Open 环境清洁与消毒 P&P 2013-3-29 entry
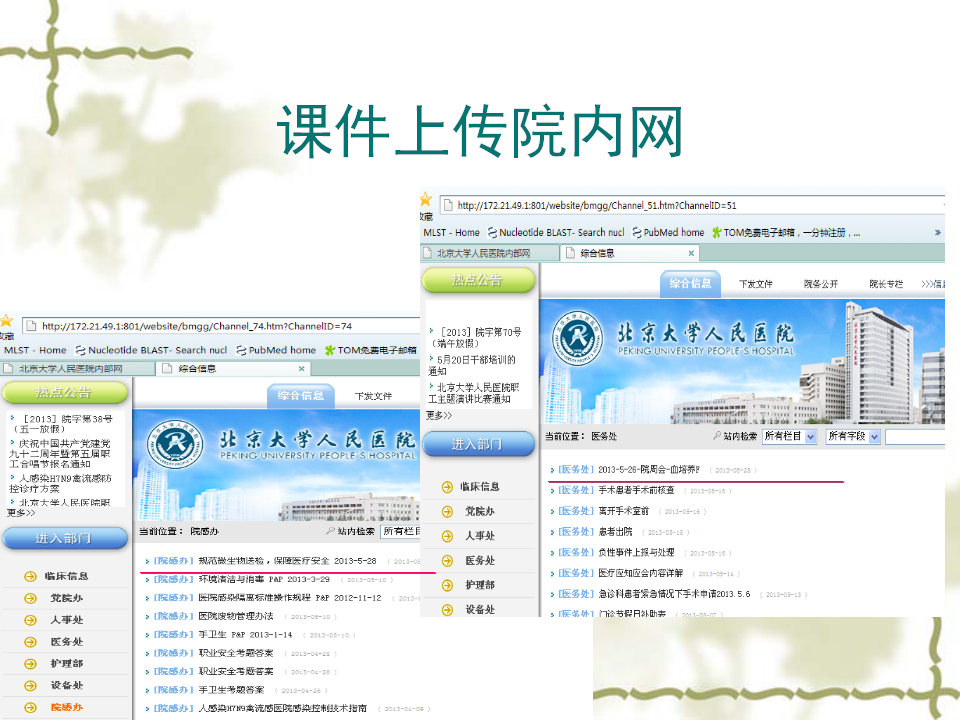960x720 pixels. point(264,579)
